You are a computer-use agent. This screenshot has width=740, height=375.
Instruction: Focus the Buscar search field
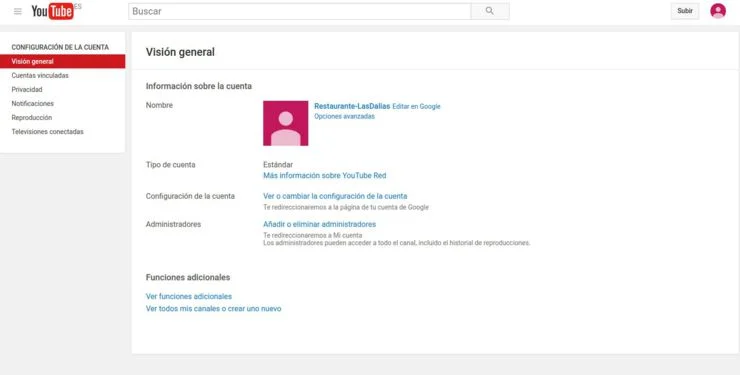pos(299,11)
